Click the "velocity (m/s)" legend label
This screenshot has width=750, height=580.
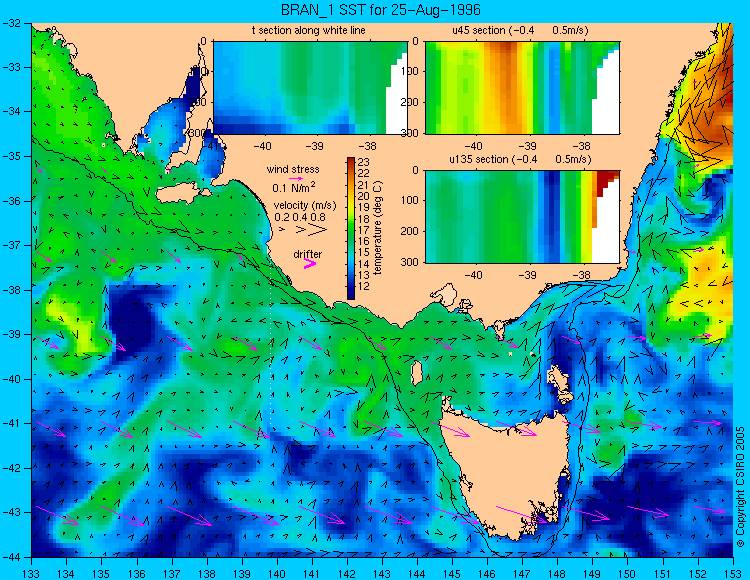pos(305,205)
